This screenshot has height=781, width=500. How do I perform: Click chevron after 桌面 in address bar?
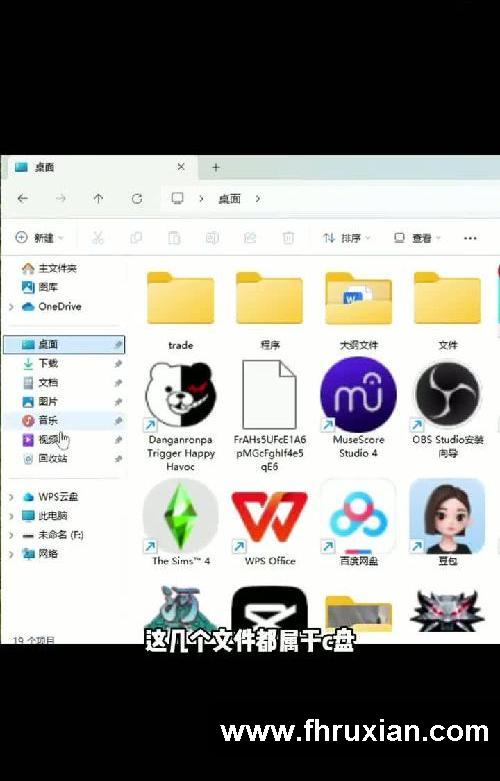pos(257,199)
